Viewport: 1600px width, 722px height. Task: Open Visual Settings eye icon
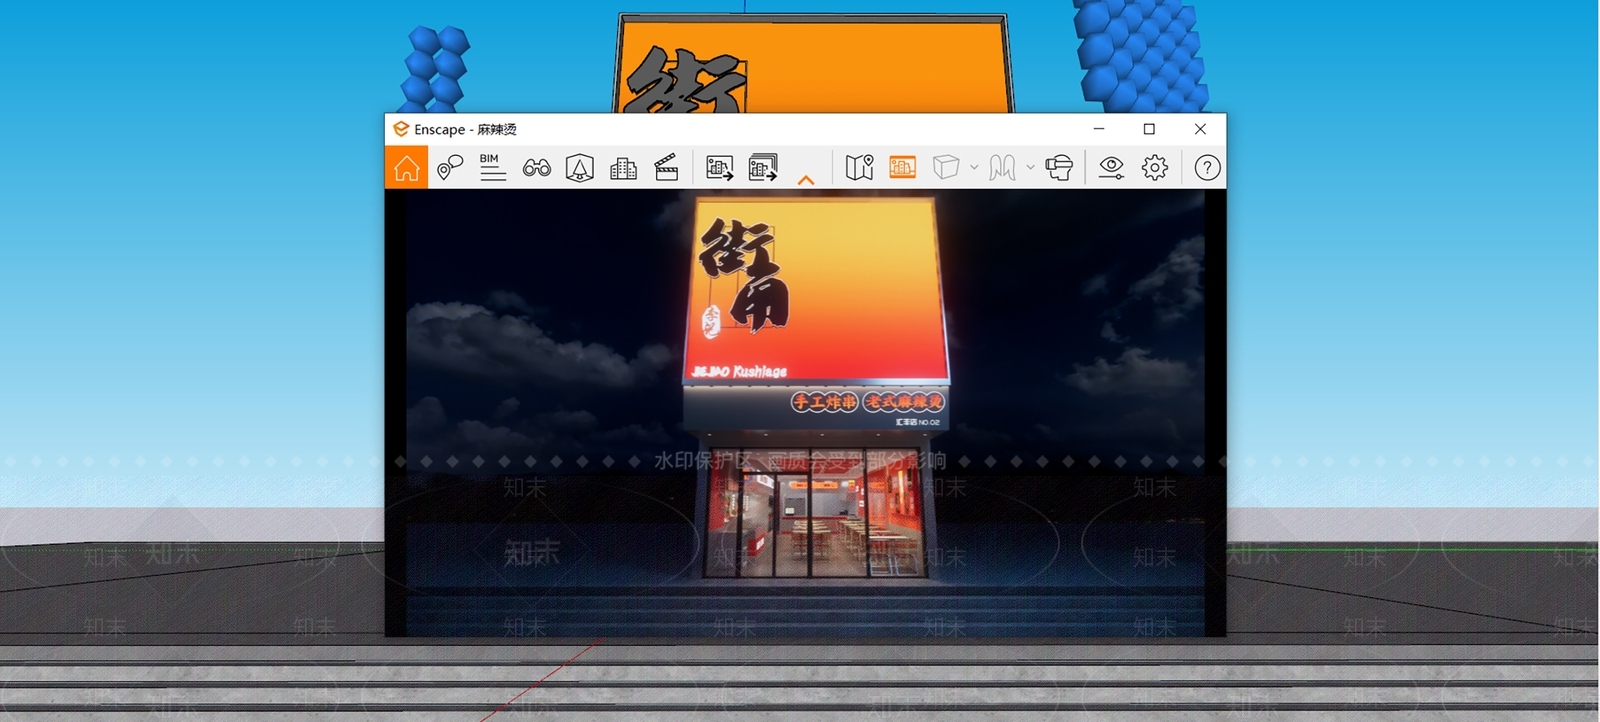(1111, 168)
